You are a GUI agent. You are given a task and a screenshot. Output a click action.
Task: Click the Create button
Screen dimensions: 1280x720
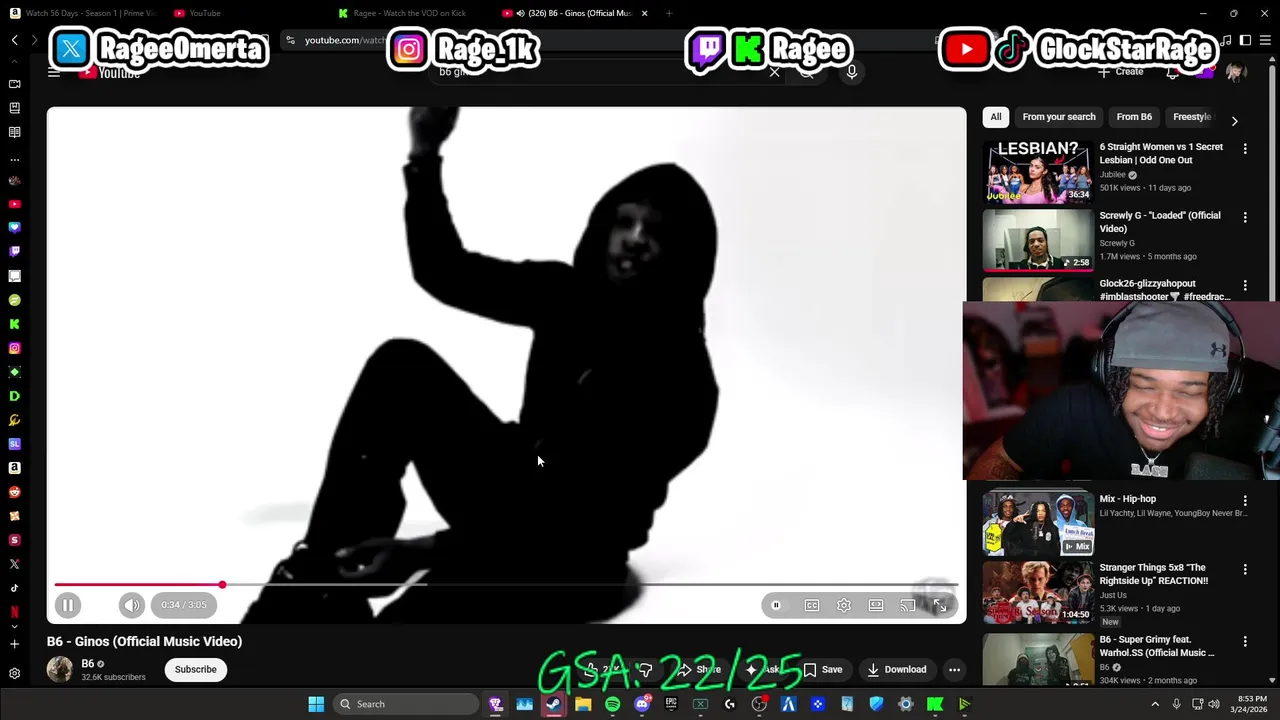(1120, 72)
